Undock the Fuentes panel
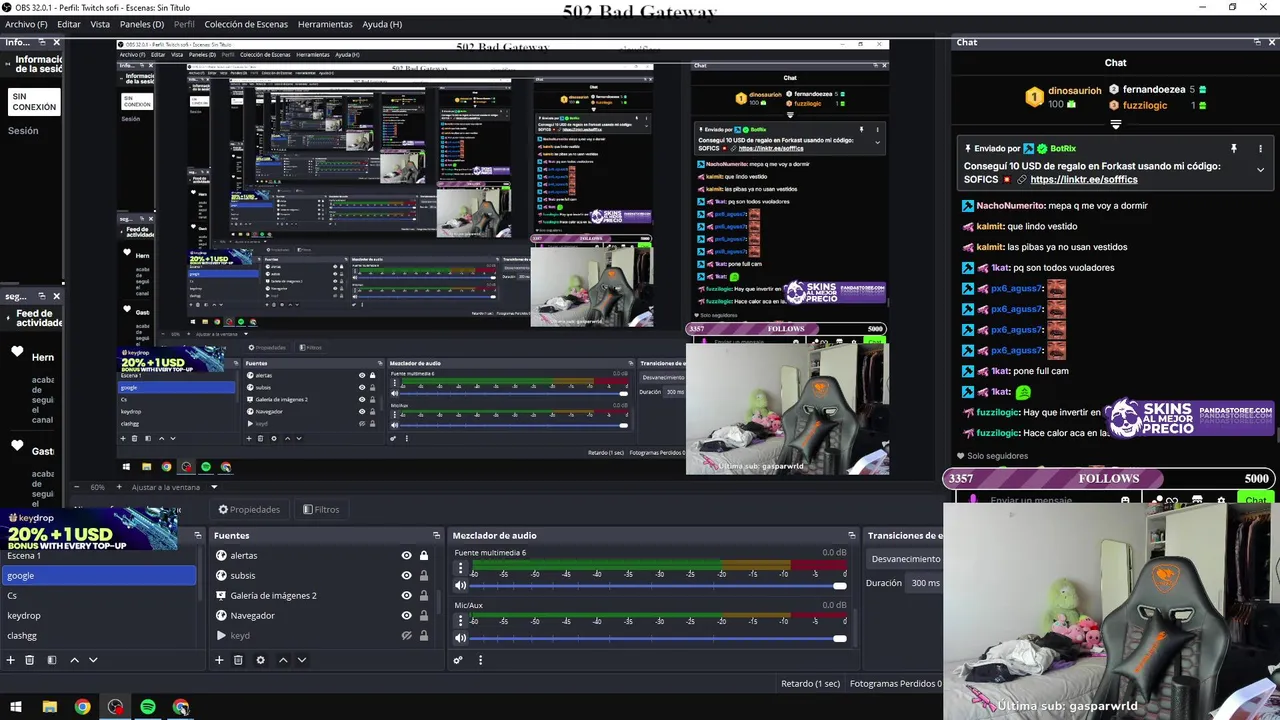The width and height of the screenshot is (1280, 720). pyautogui.click(x=436, y=535)
